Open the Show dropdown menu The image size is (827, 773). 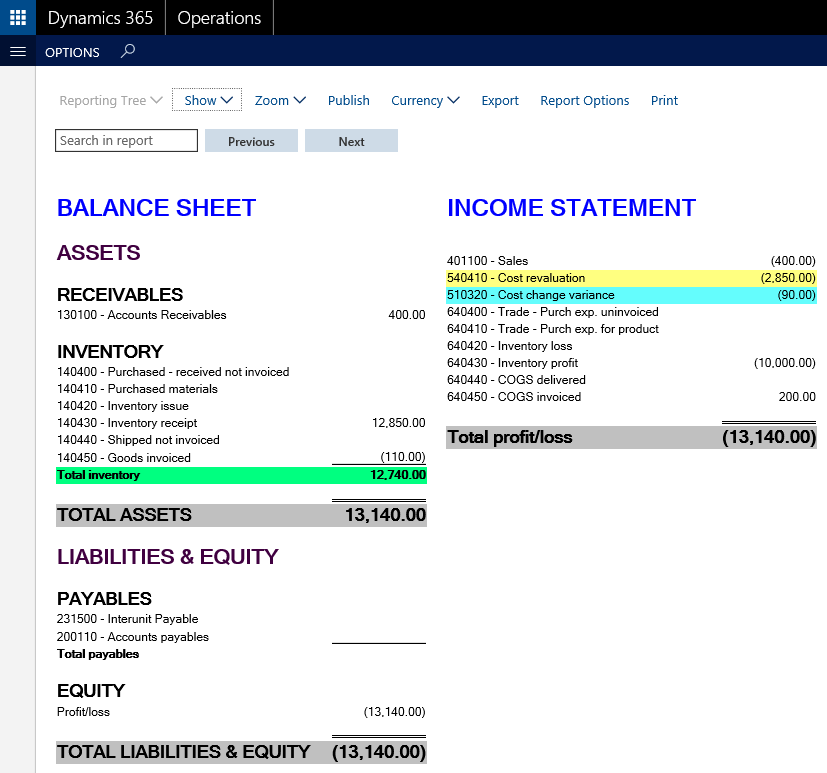207,100
